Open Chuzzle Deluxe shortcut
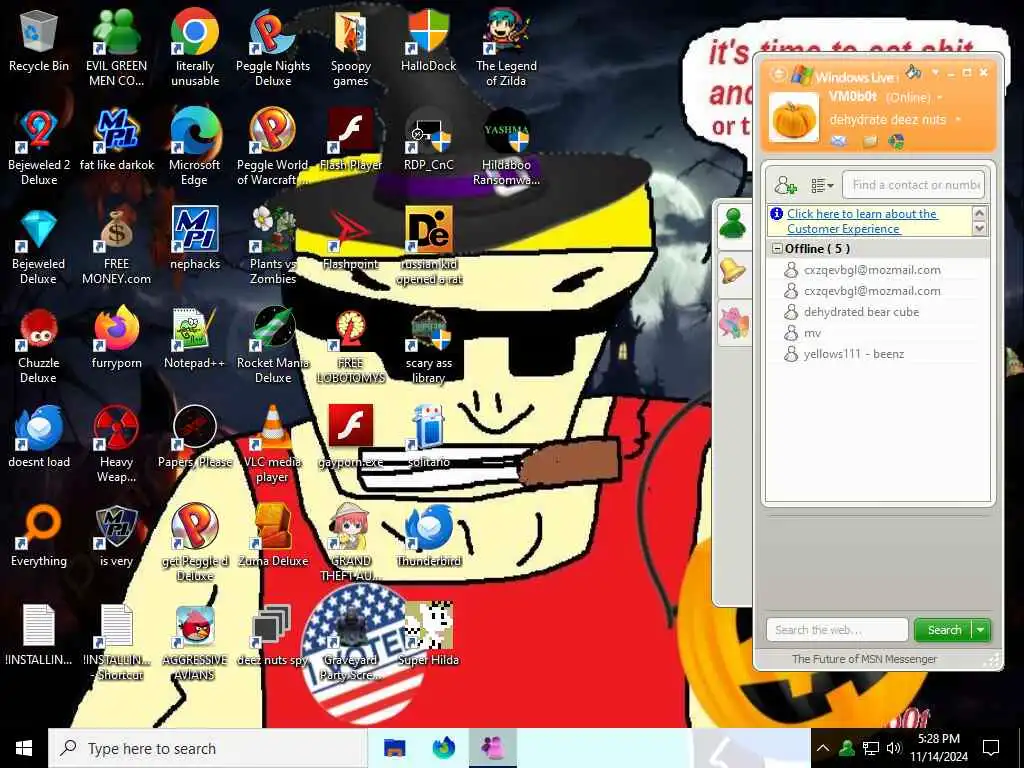 click(39, 345)
